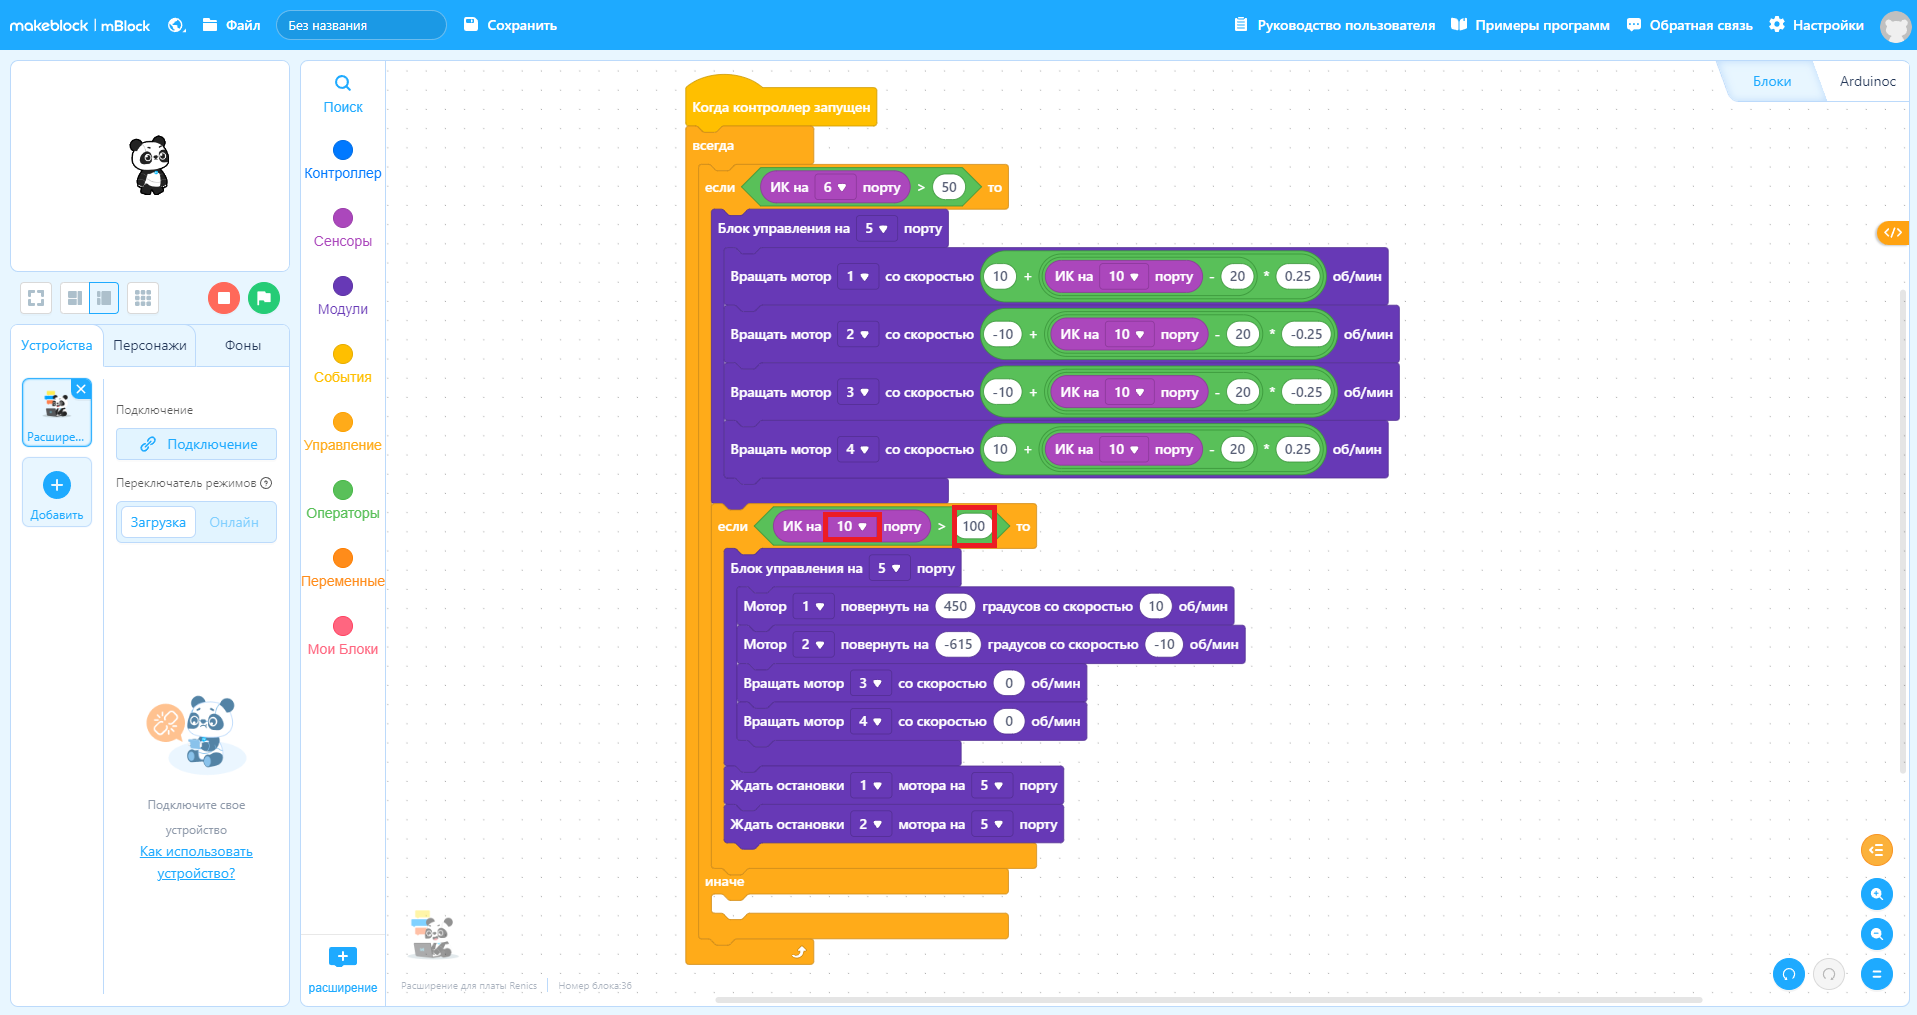The height and width of the screenshot is (1015, 1917).
Task: Undo the last workspace action
Action: coord(1789,974)
